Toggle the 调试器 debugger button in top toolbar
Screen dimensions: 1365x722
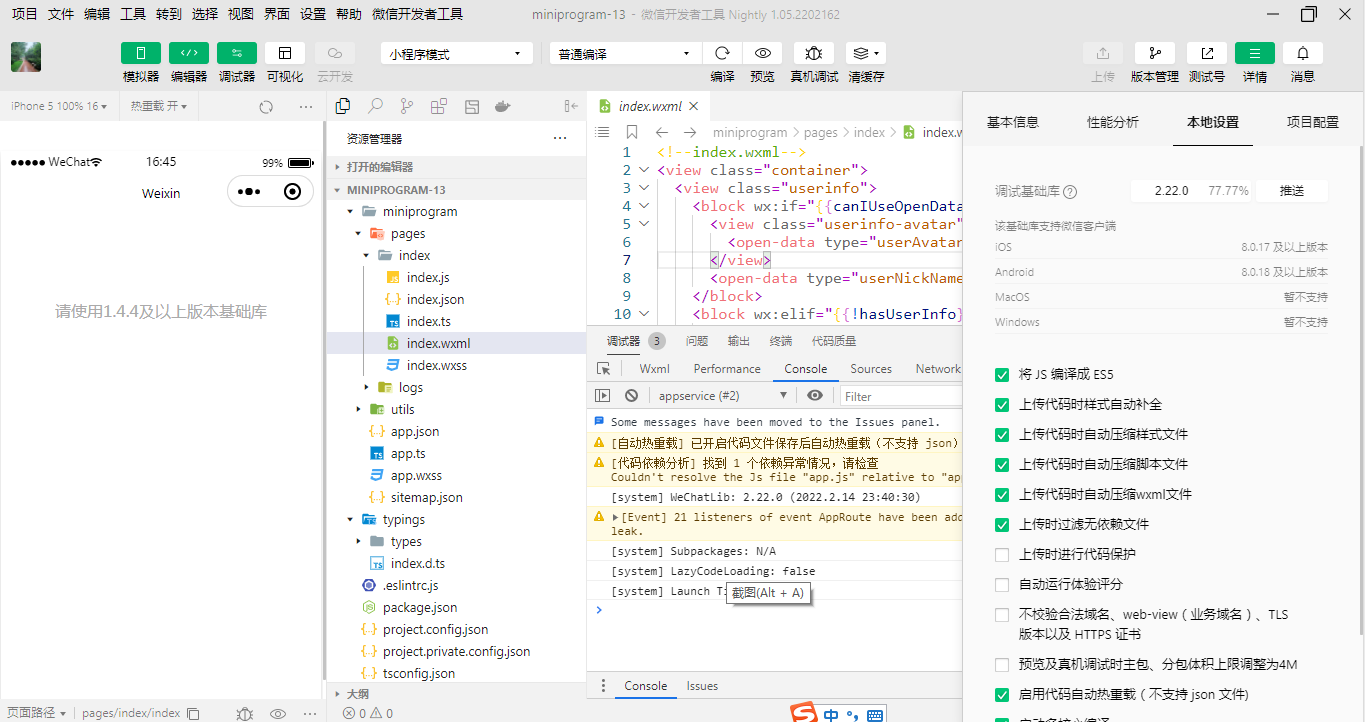[x=237, y=53]
